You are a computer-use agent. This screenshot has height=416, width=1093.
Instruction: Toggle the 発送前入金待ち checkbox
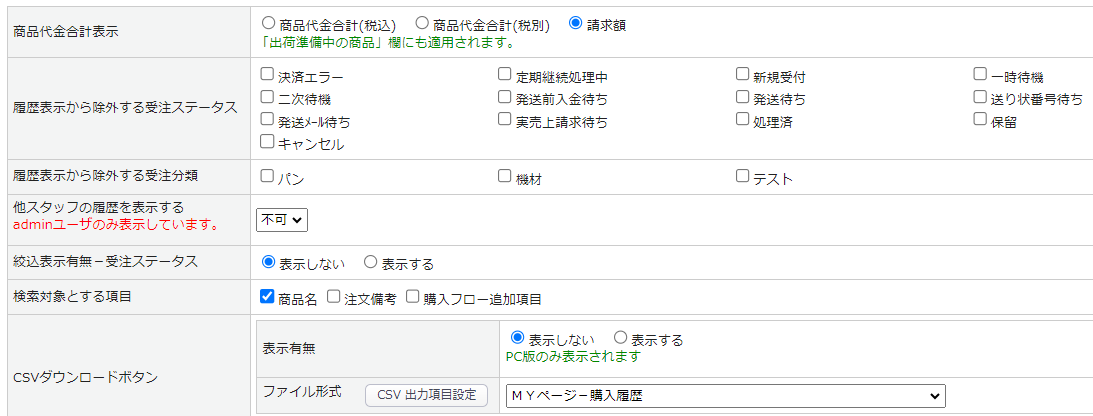click(x=505, y=97)
